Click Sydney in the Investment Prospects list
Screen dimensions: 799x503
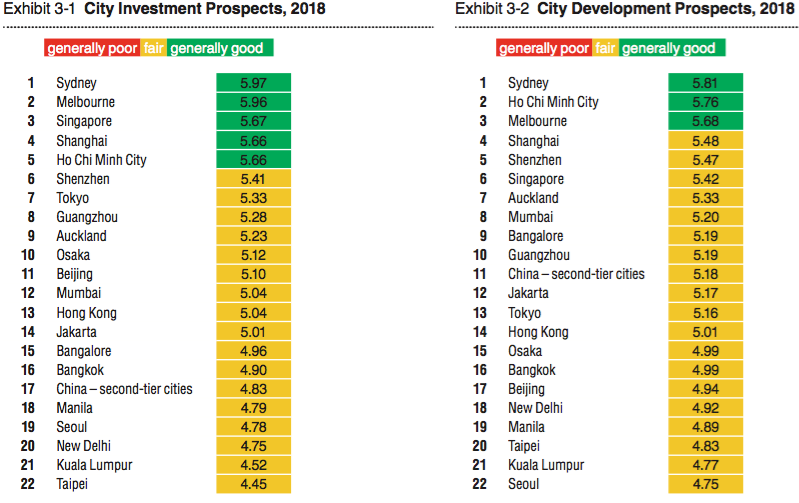(76, 83)
